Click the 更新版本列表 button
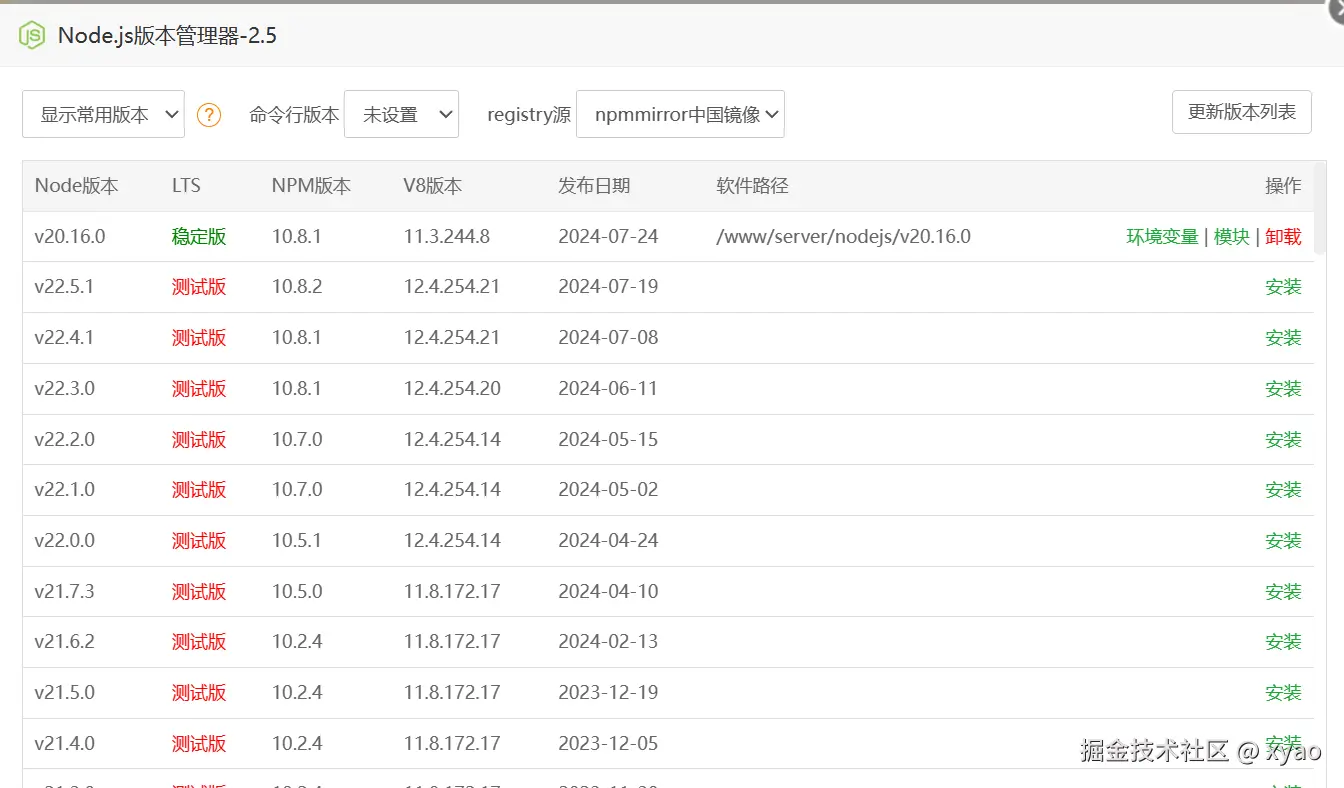 (1241, 112)
